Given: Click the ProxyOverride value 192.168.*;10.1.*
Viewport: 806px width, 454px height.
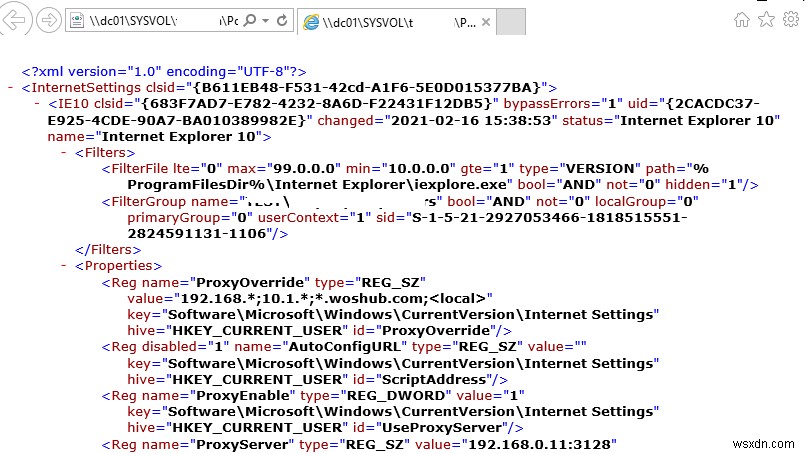Looking at the screenshot, I should pos(310,298).
